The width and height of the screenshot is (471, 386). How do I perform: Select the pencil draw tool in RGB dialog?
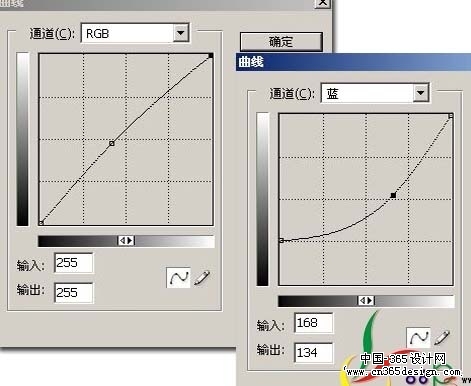coord(202,278)
